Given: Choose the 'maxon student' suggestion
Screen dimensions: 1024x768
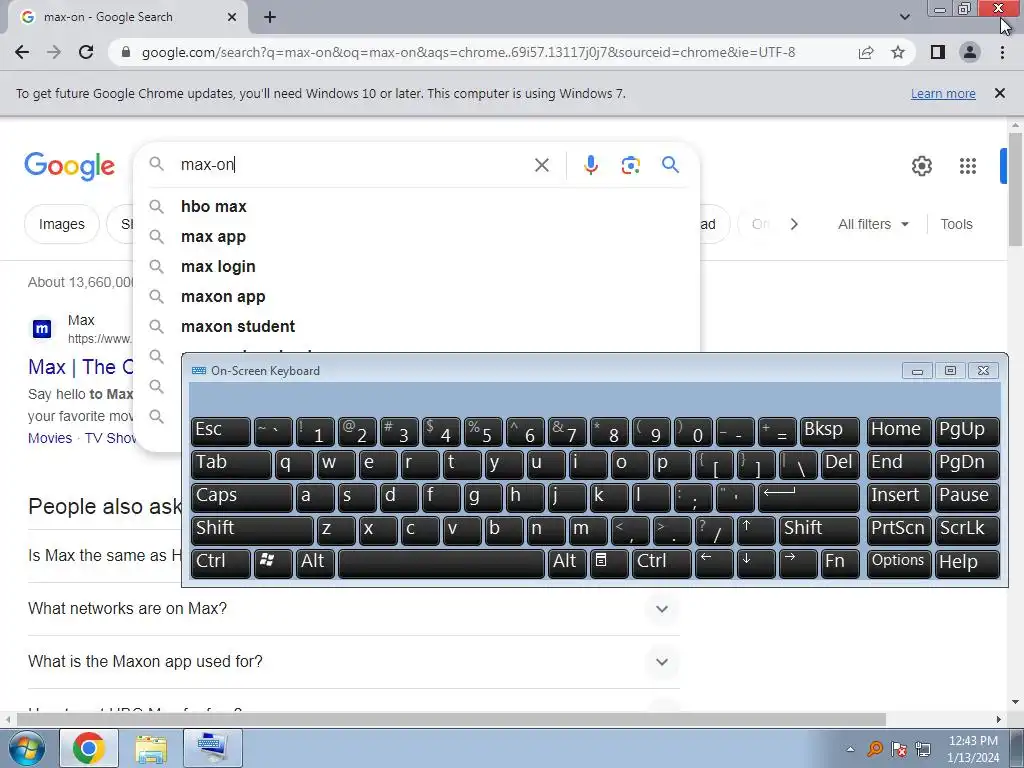Looking at the screenshot, I should (x=416, y=327).
